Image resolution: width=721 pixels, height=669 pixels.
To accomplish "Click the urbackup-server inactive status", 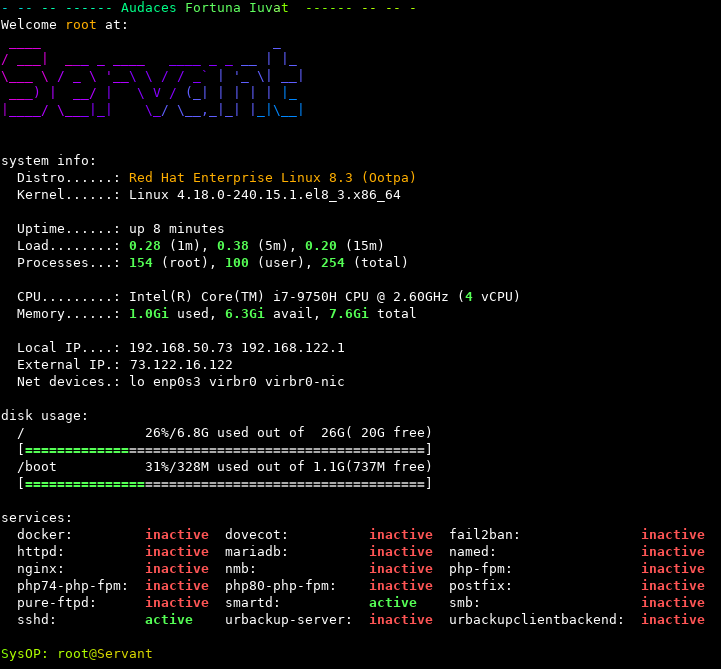I will click(x=401, y=620).
